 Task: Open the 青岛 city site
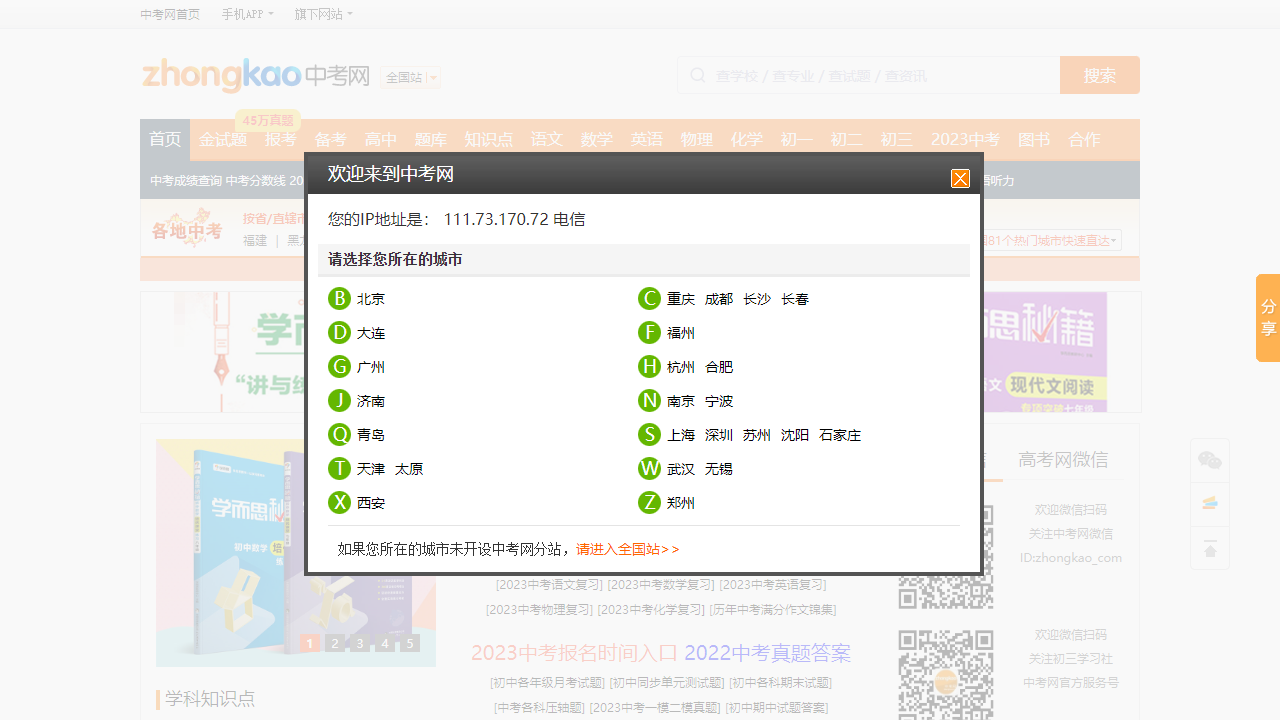point(371,435)
